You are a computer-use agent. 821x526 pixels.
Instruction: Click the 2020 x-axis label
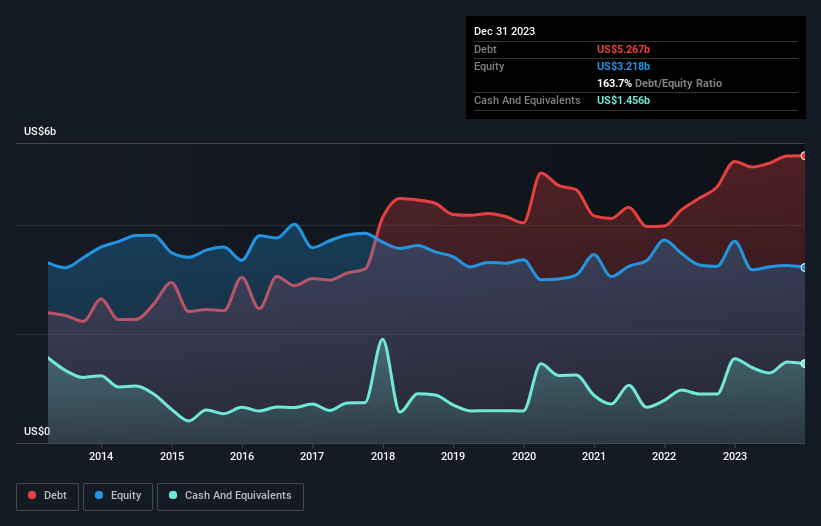(x=524, y=456)
